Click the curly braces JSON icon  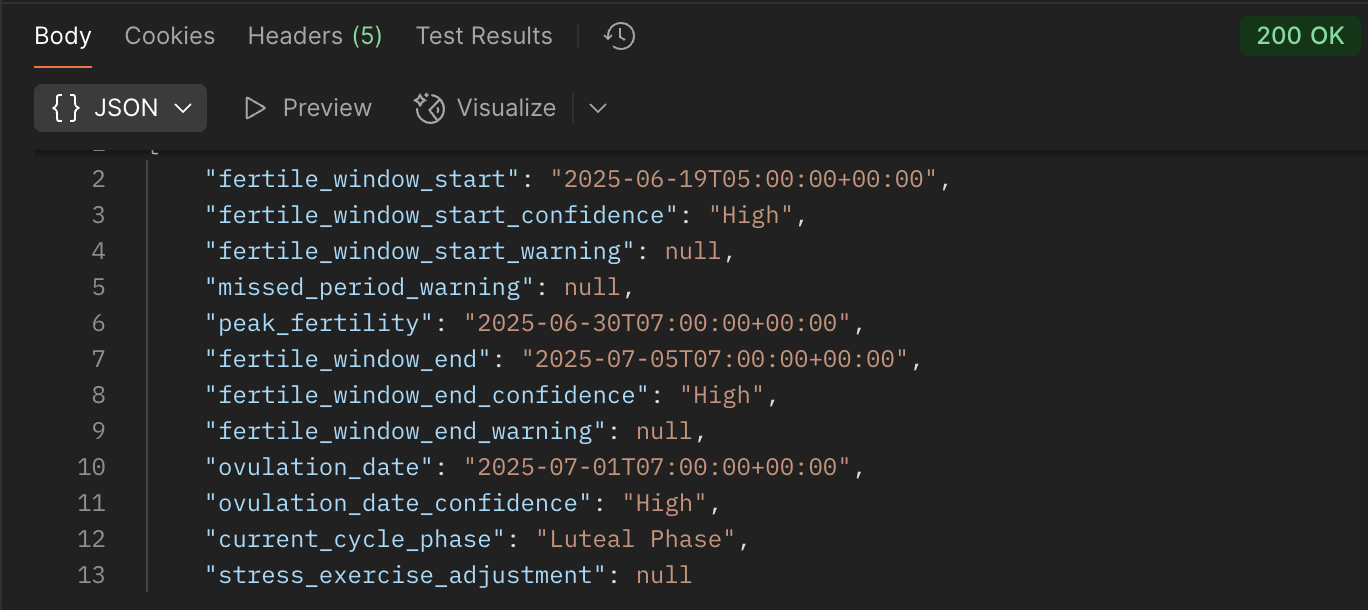click(66, 108)
